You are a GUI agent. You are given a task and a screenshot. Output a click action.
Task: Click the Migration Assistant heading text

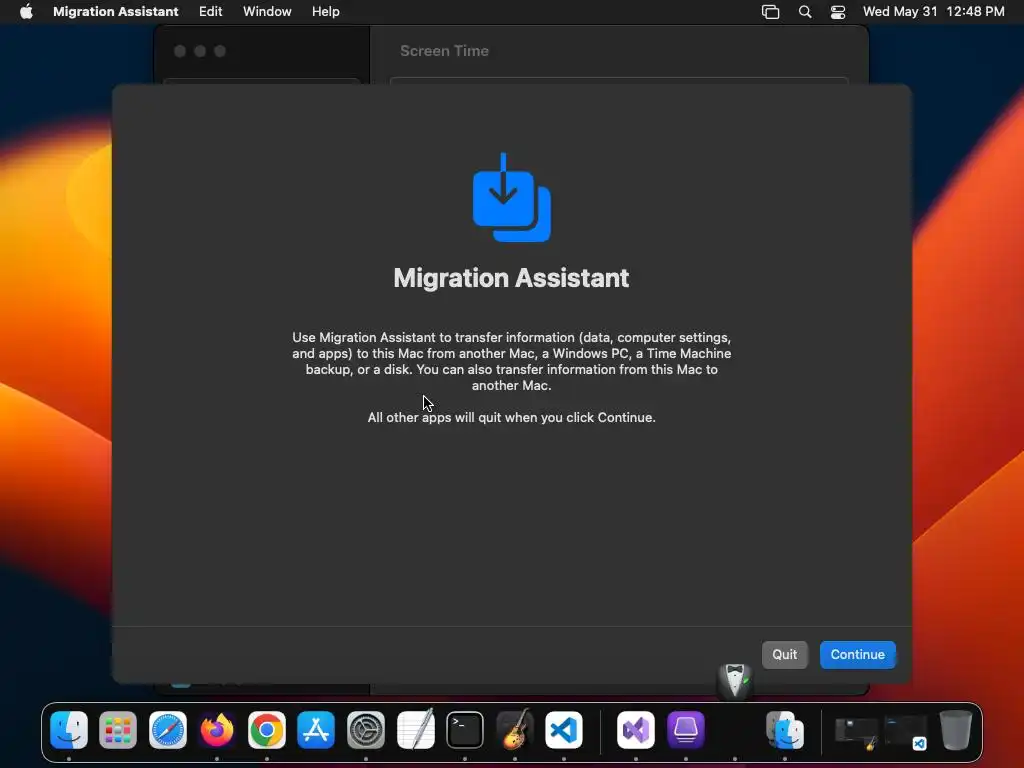click(511, 278)
